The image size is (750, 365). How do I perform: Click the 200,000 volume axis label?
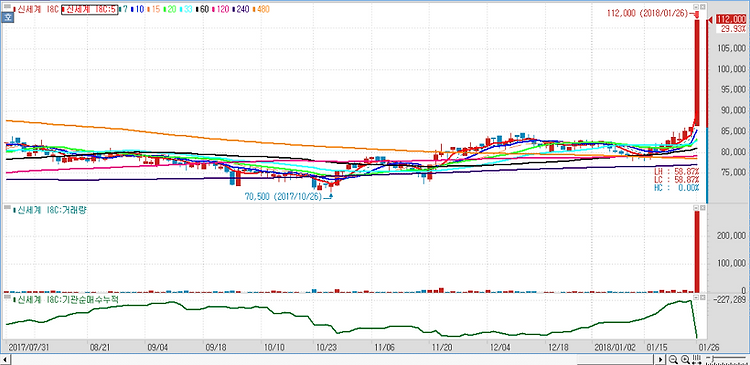tap(732, 235)
